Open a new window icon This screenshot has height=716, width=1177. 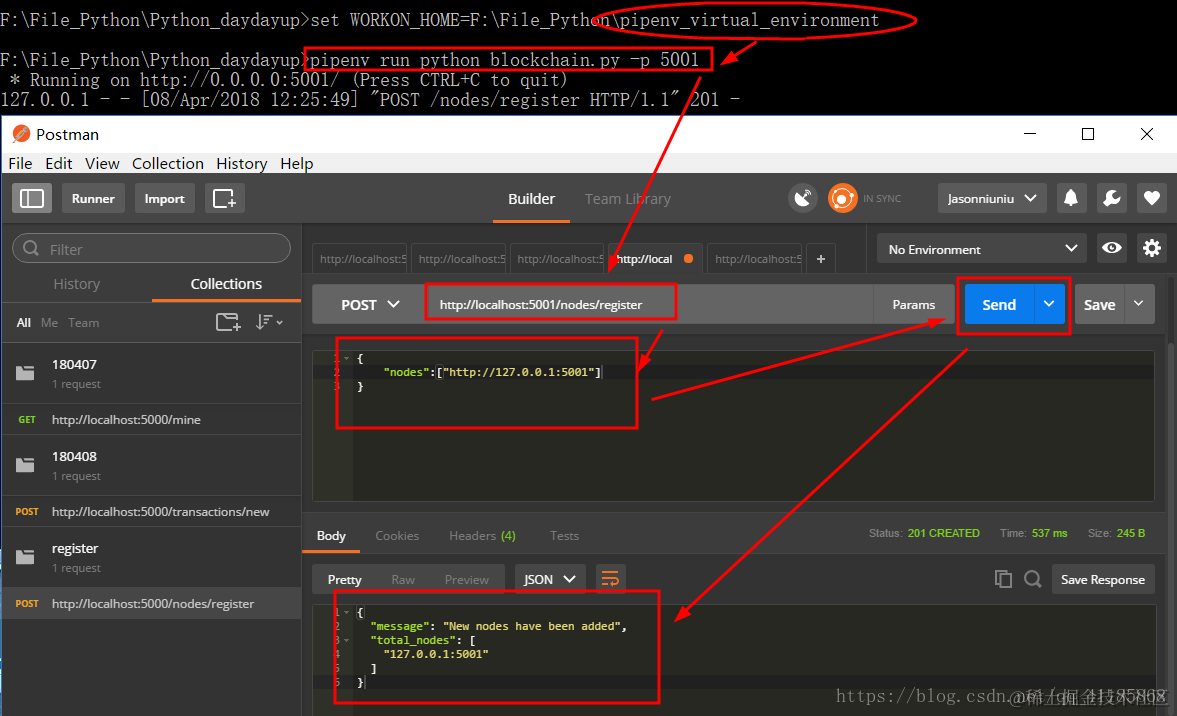[224, 199]
